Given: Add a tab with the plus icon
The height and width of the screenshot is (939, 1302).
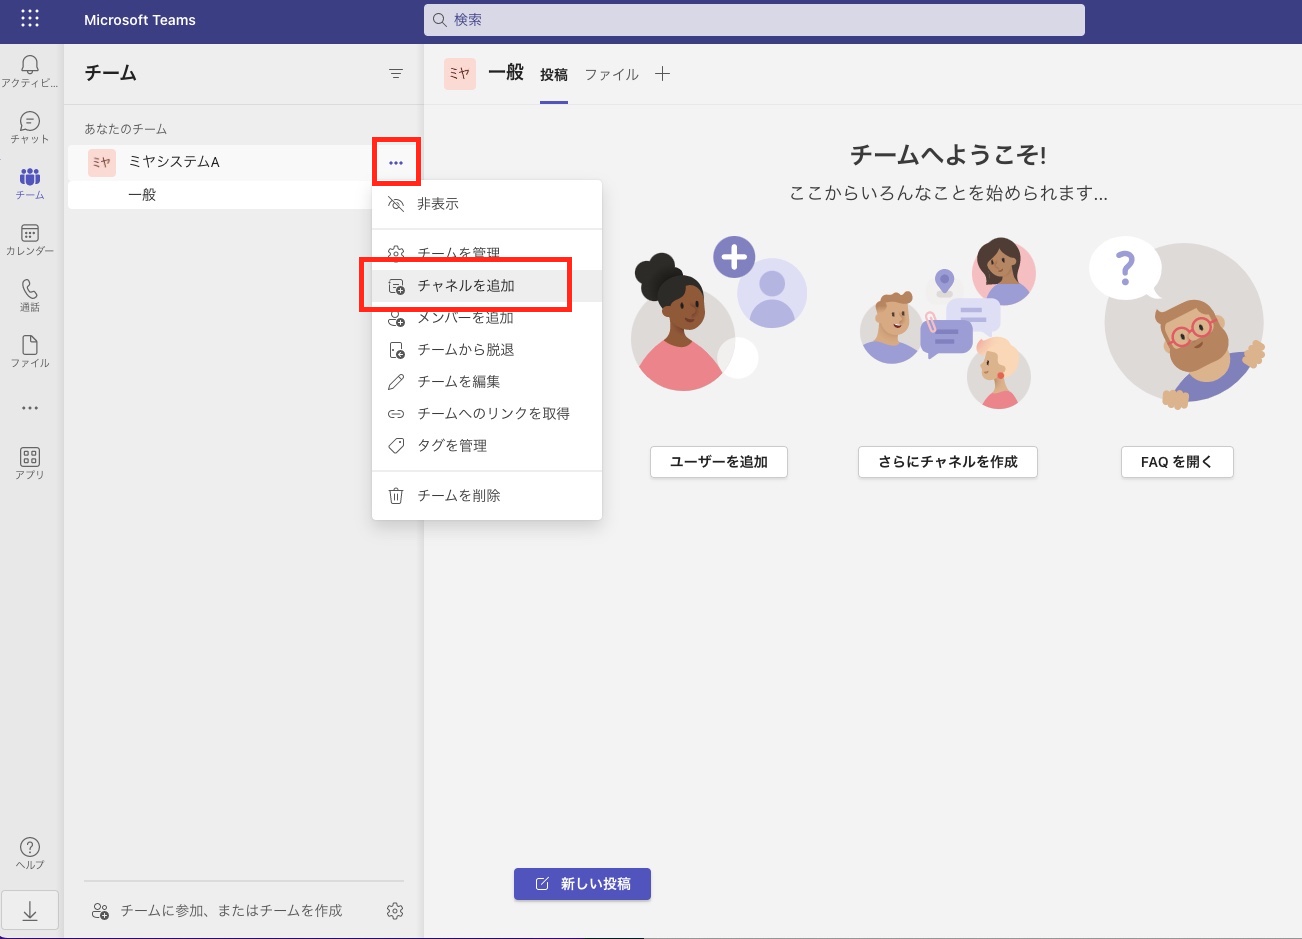Looking at the screenshot, I should pyautogui.click(x=662, y=74).
